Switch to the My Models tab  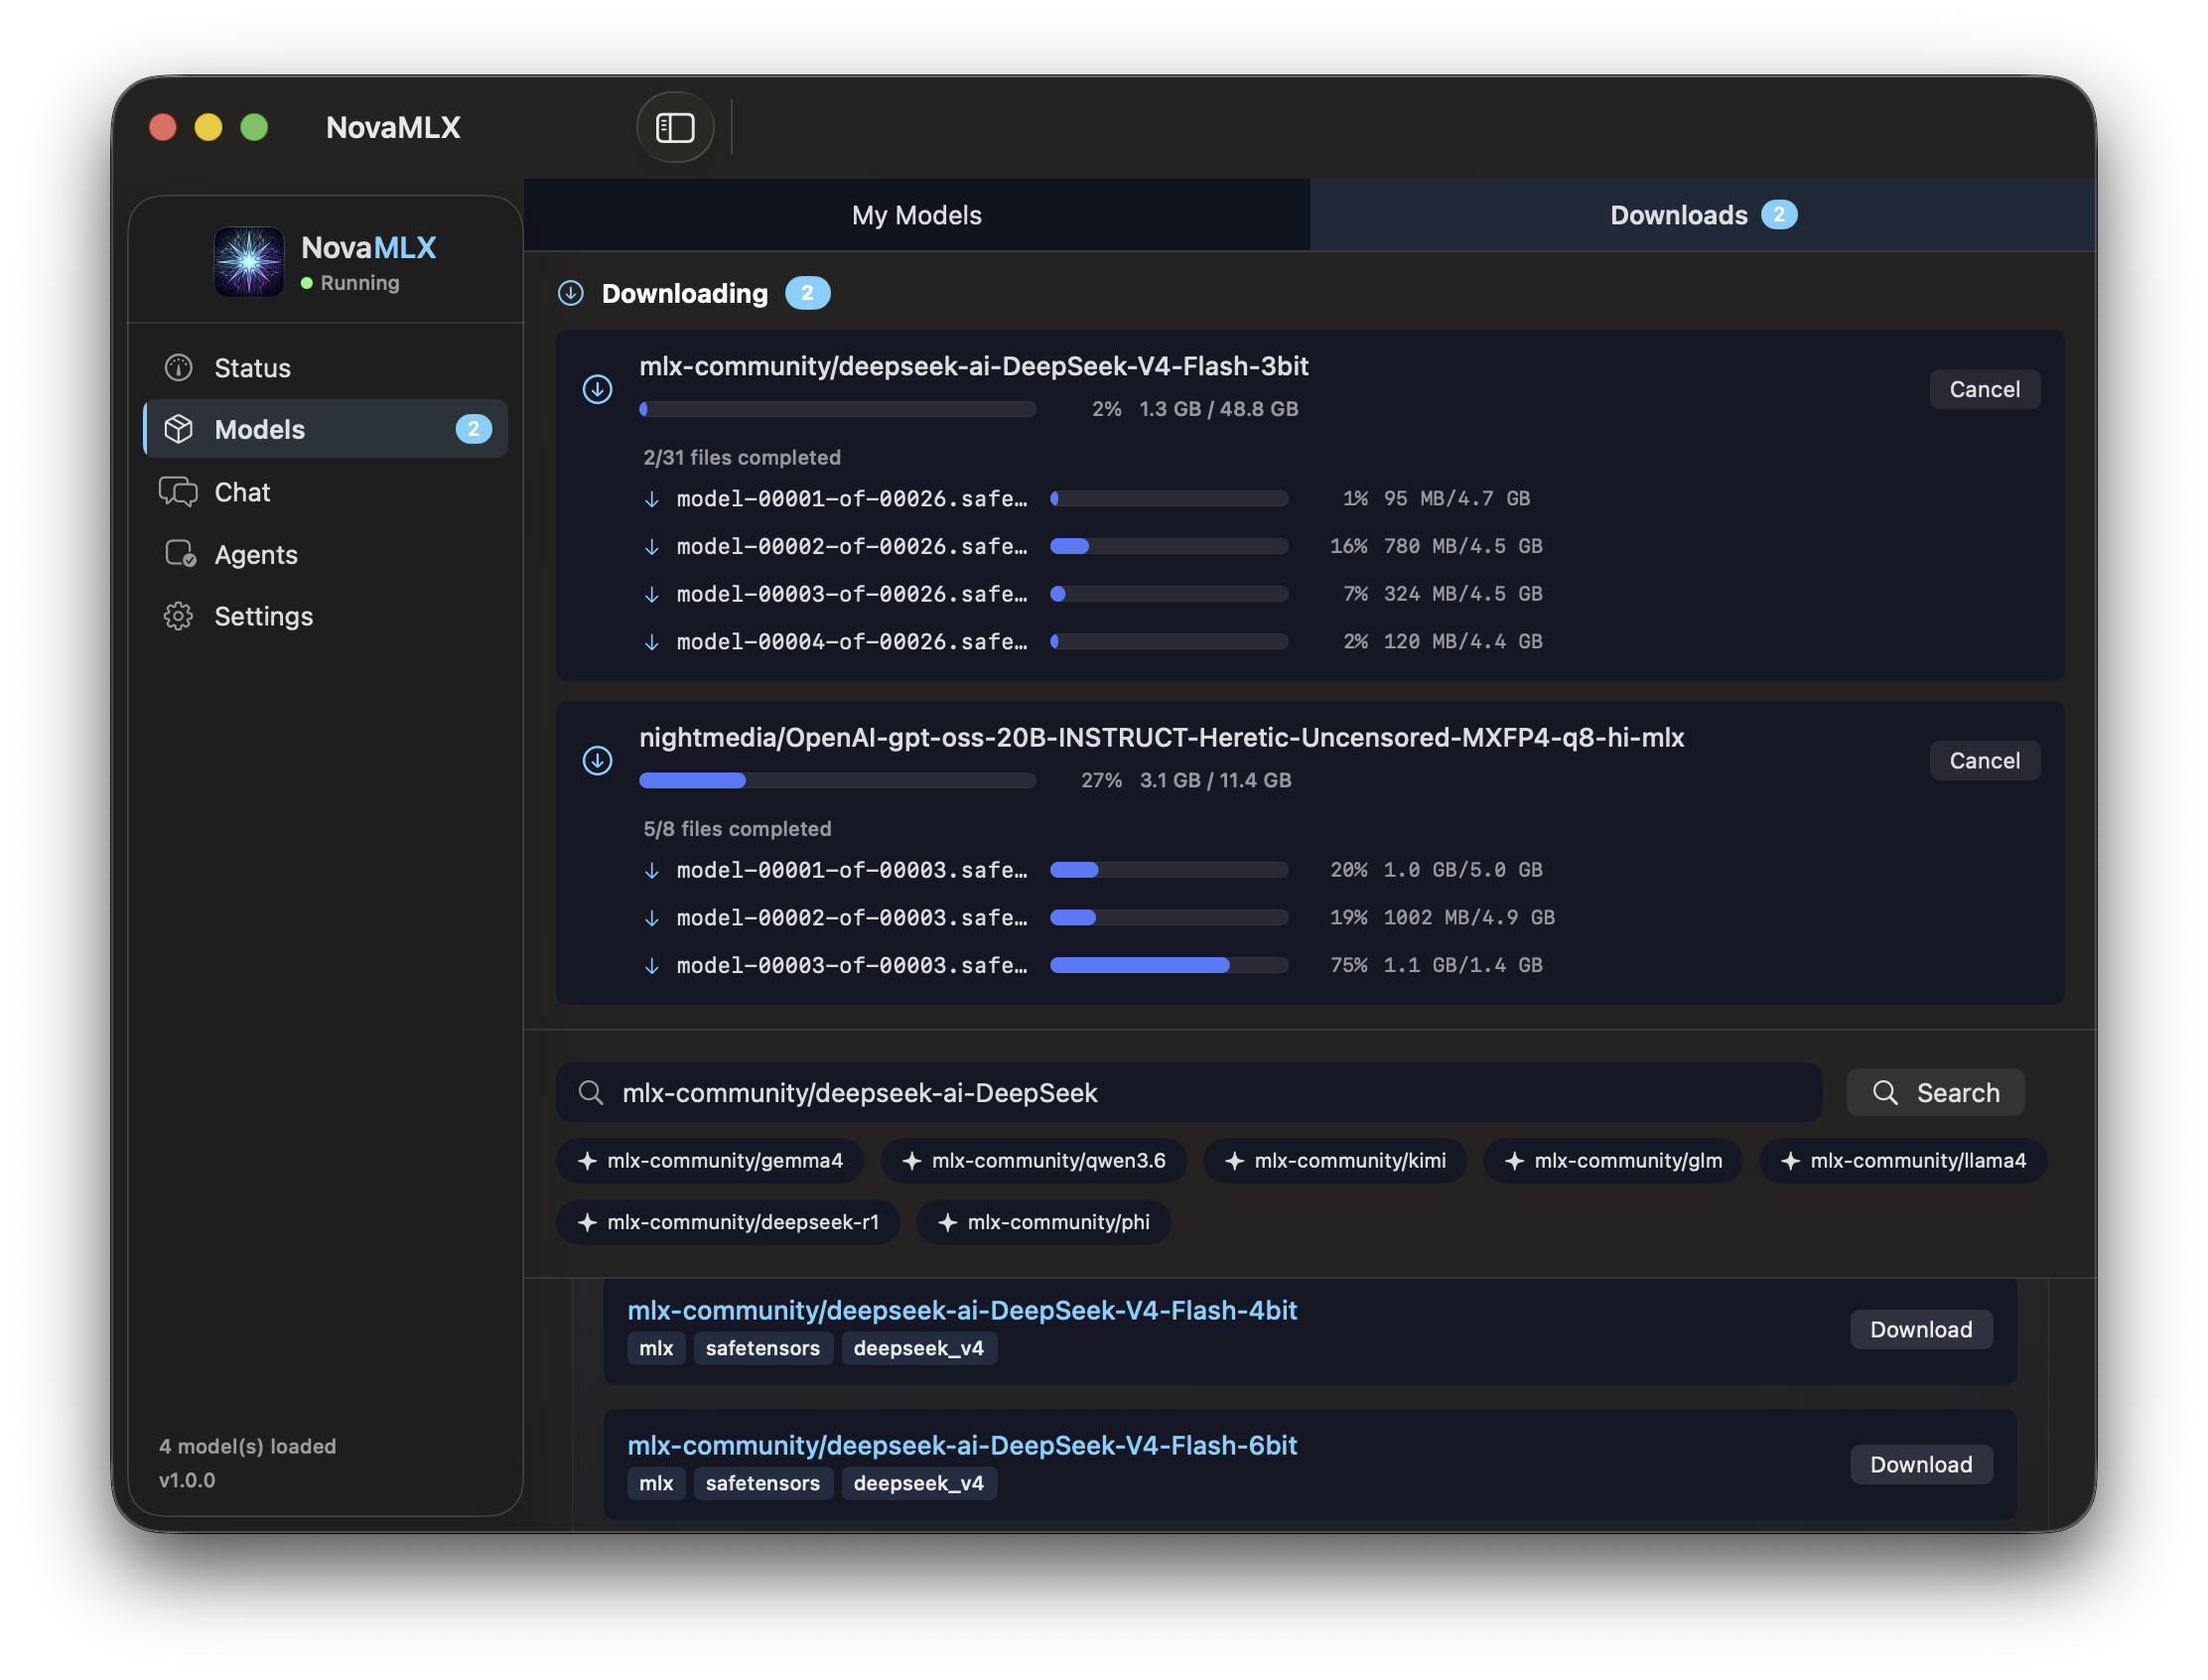pyautogui.click(x=916, y=215)
